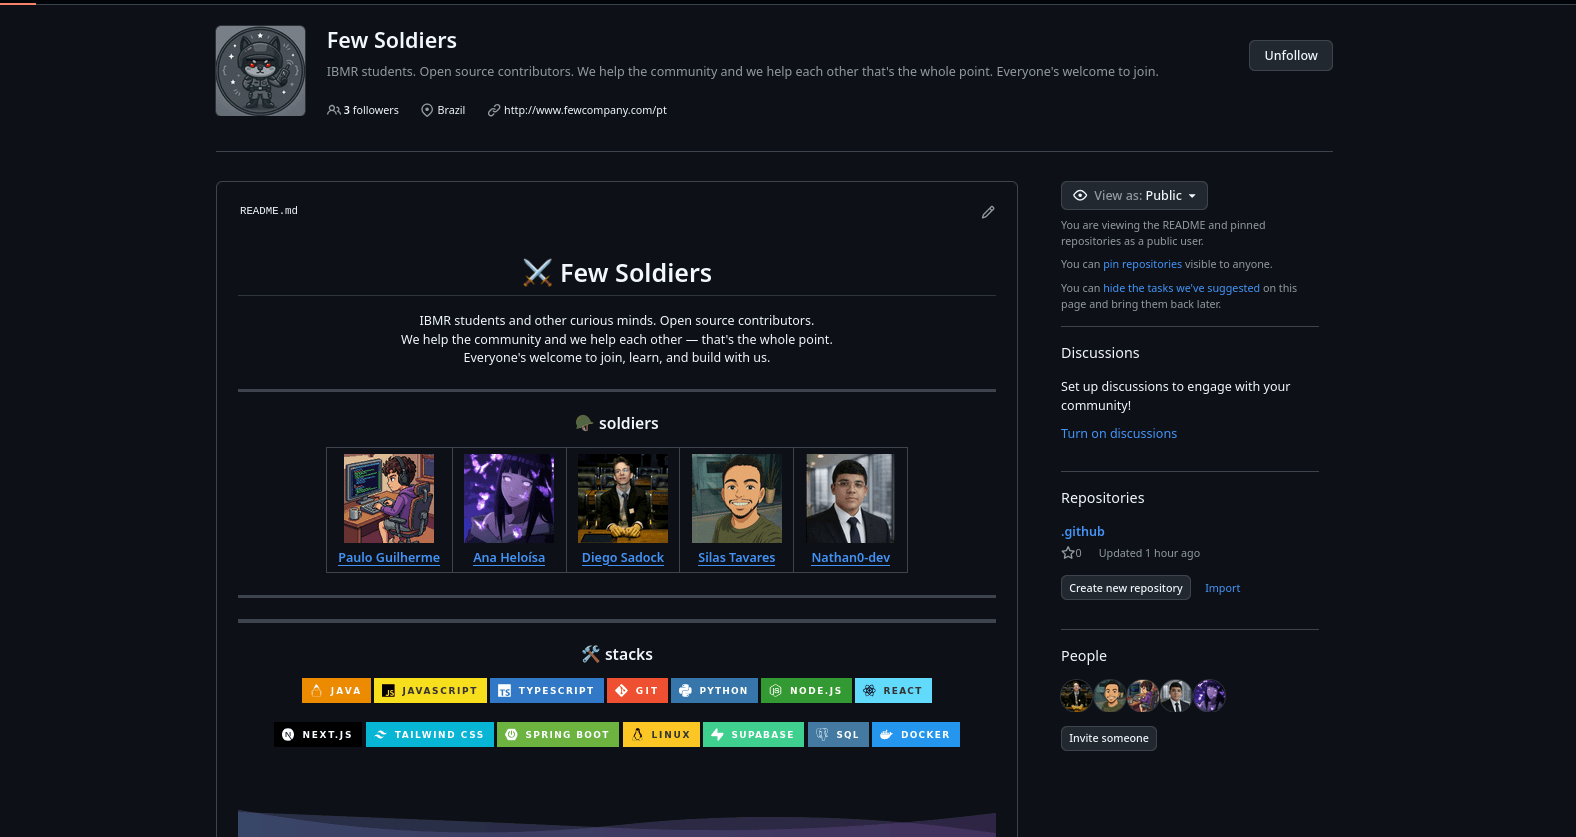This screenshot has height=837, width=1576.
Task: Click the Java stack badge
Action: click(336, 690)
